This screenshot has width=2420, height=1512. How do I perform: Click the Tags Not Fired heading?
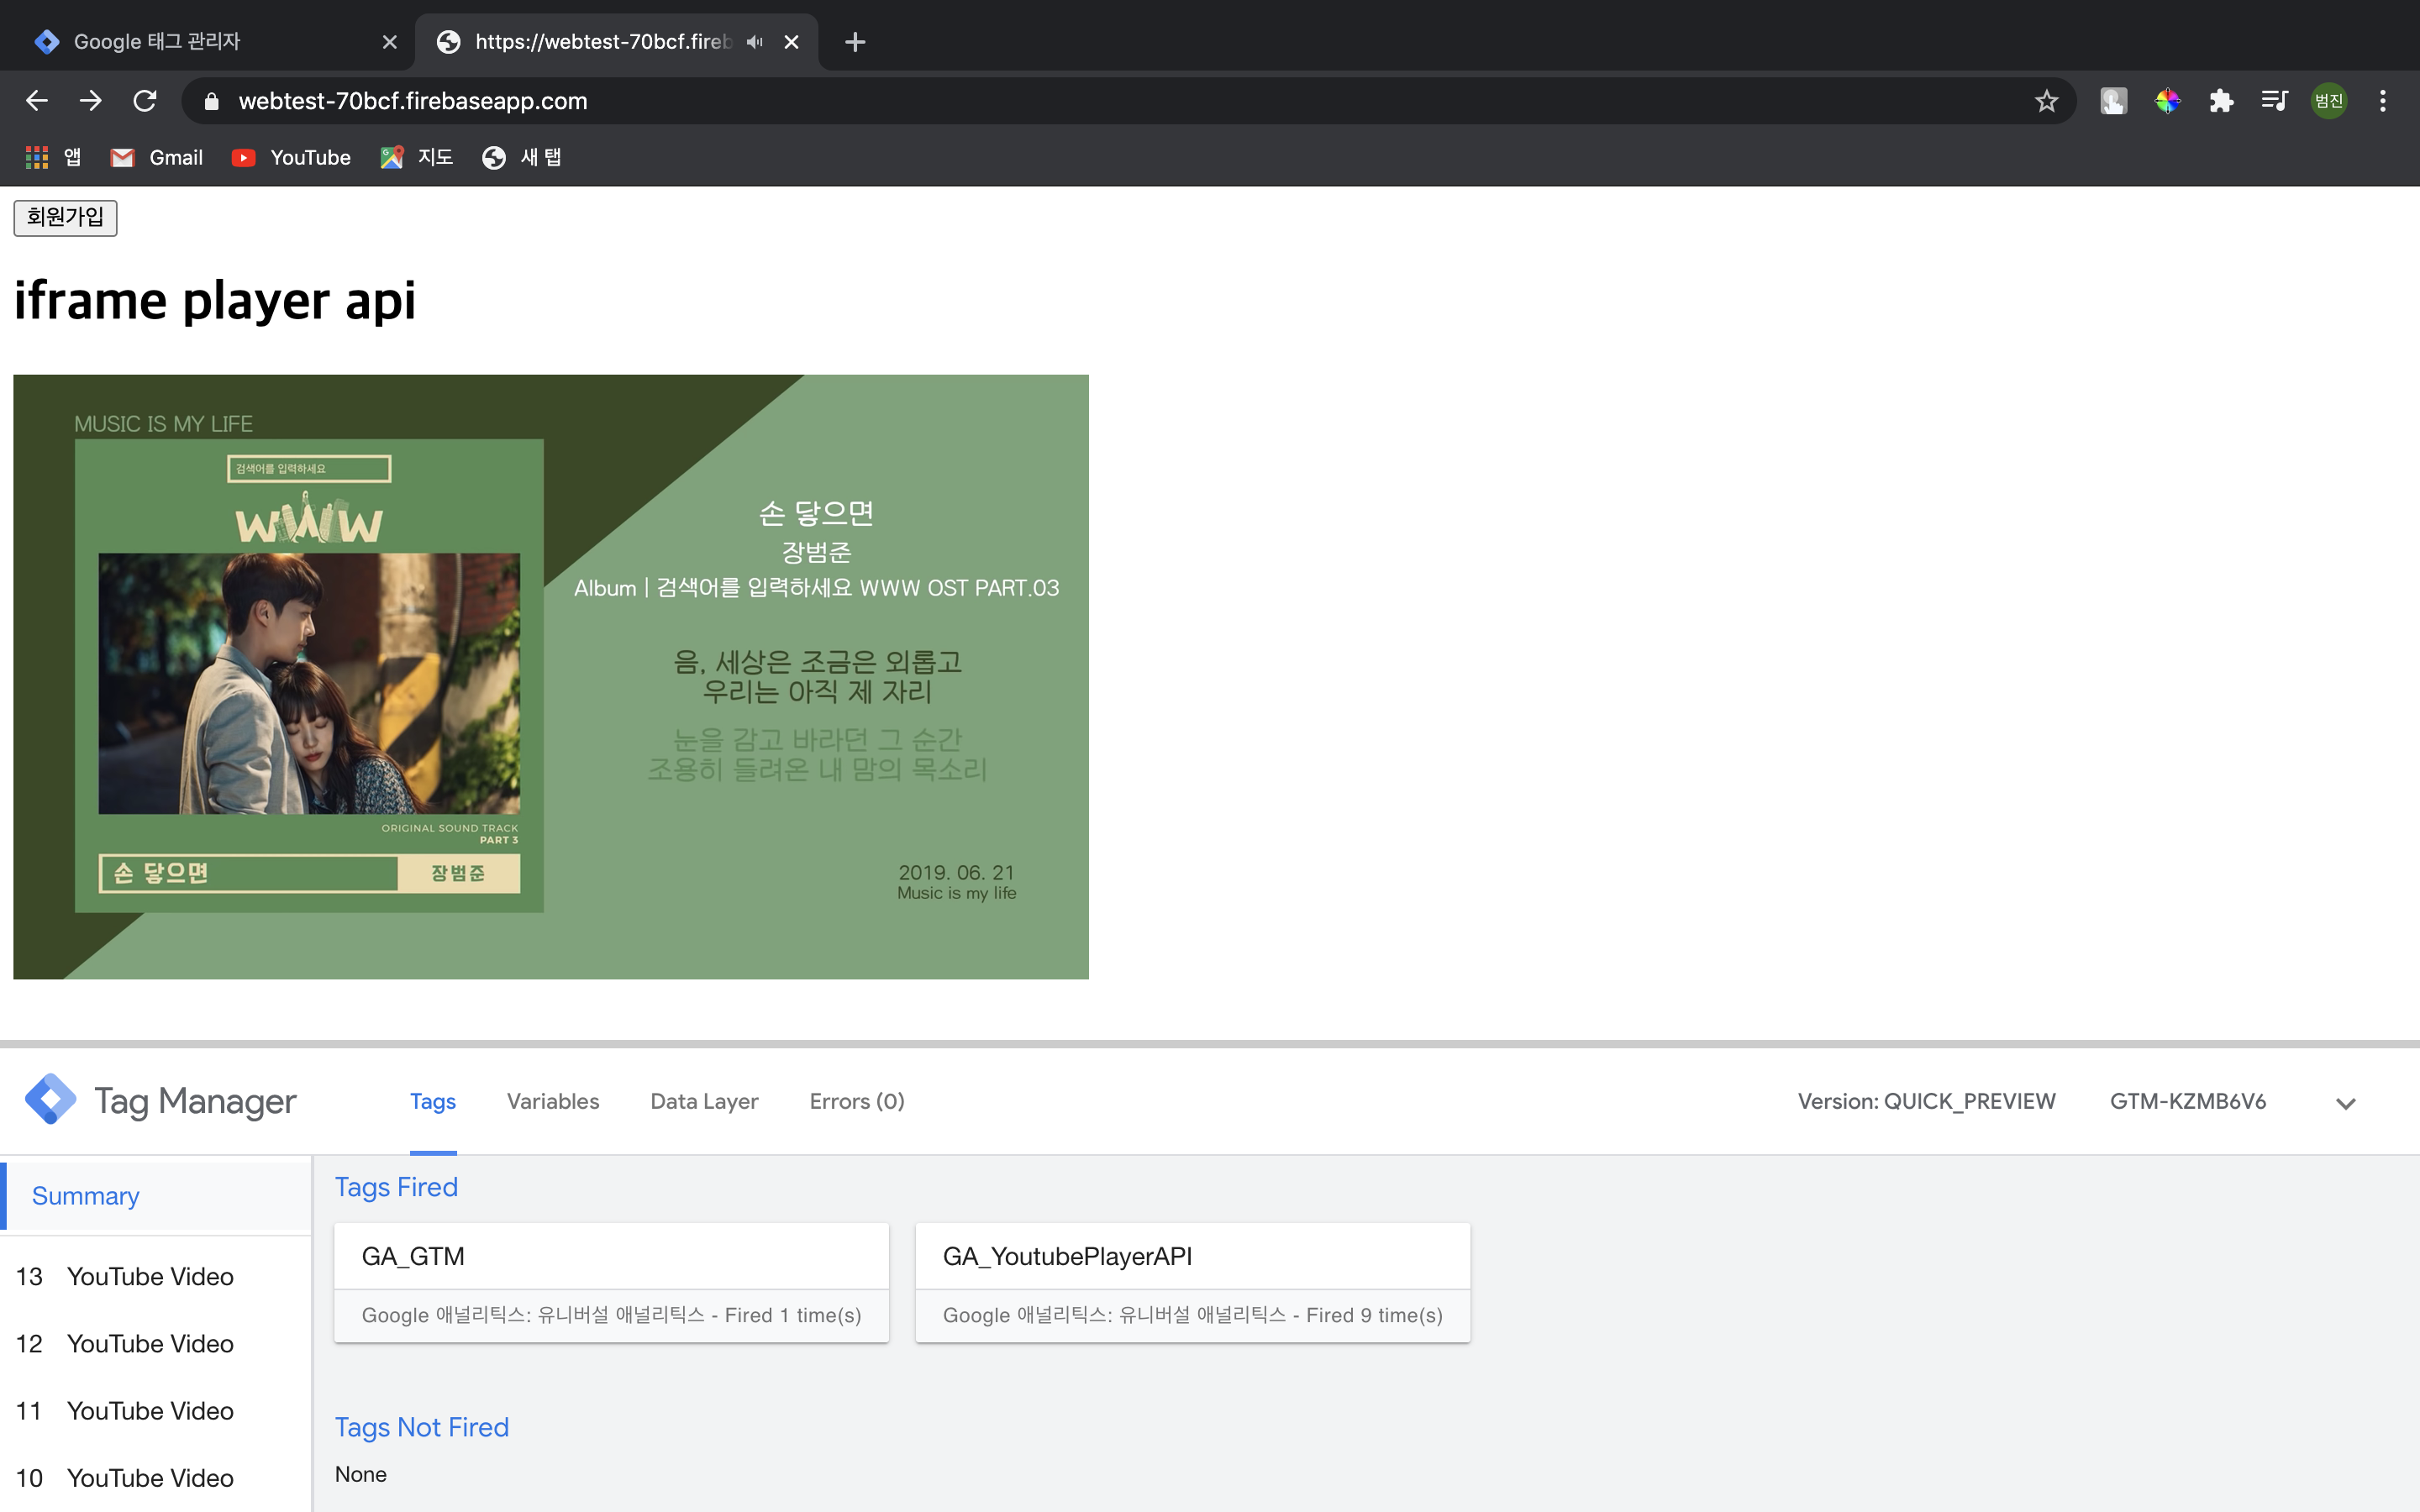(x=421, y=1427)
